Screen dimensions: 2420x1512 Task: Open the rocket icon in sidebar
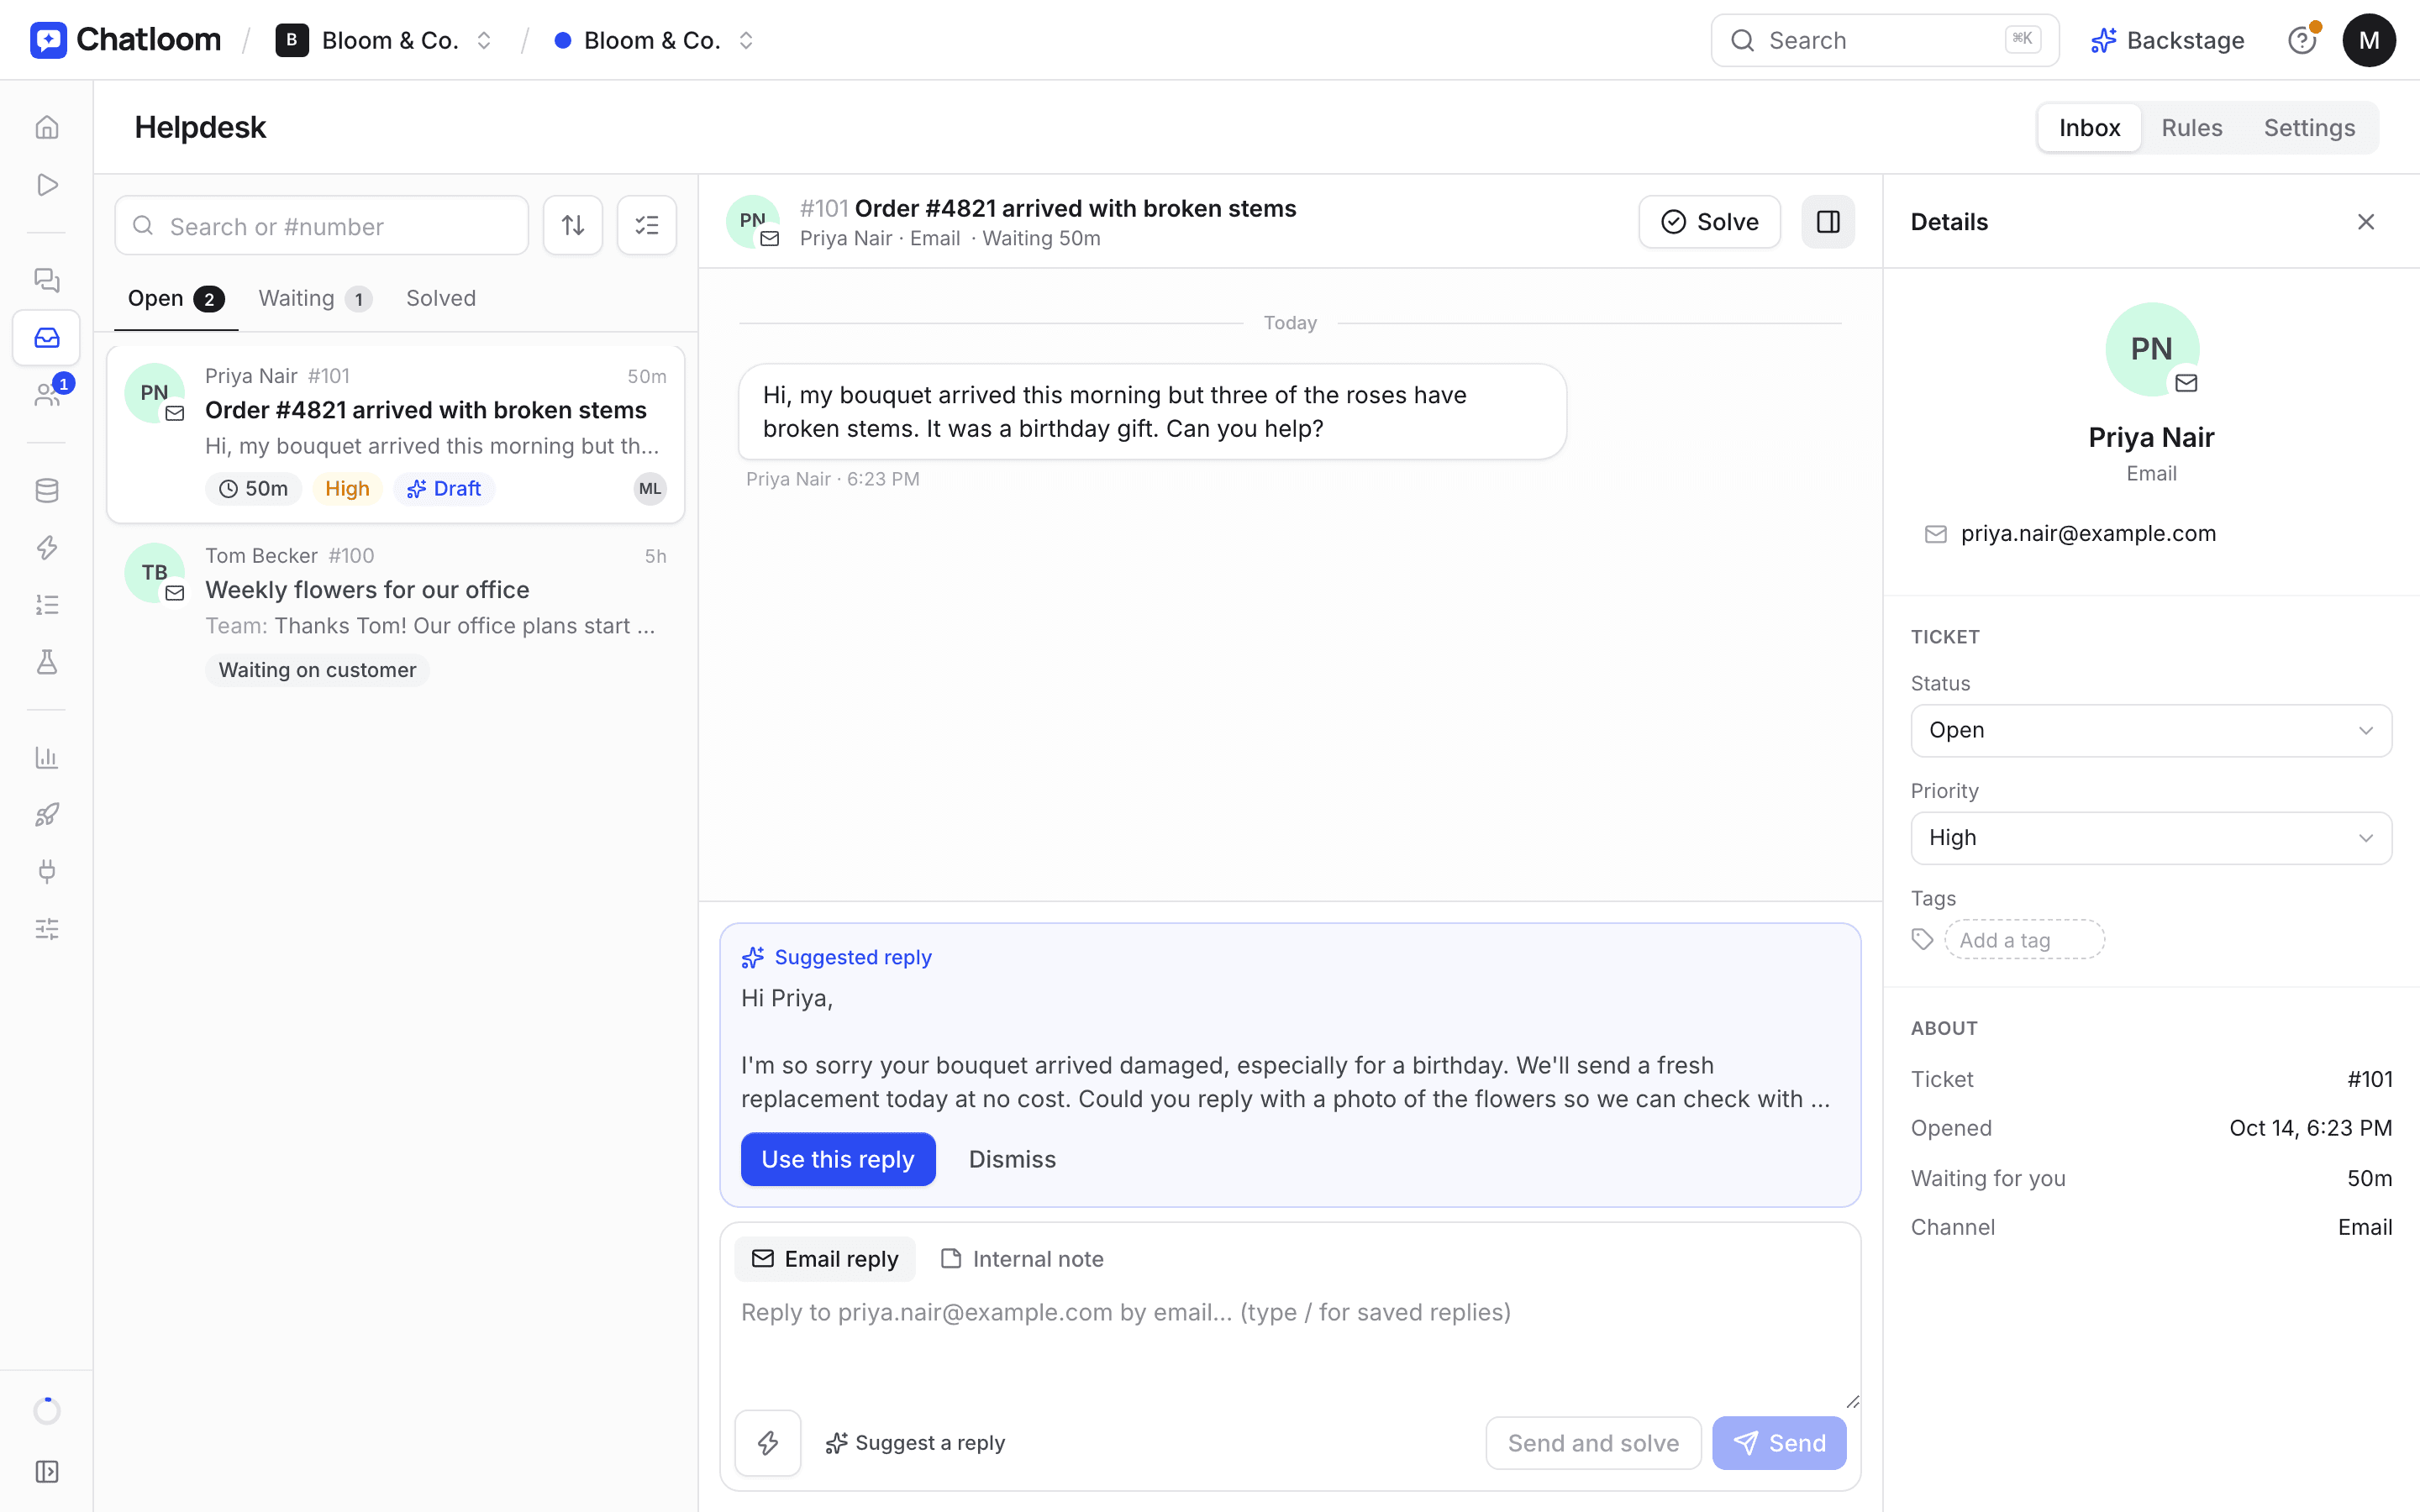[x=46, y=814]
